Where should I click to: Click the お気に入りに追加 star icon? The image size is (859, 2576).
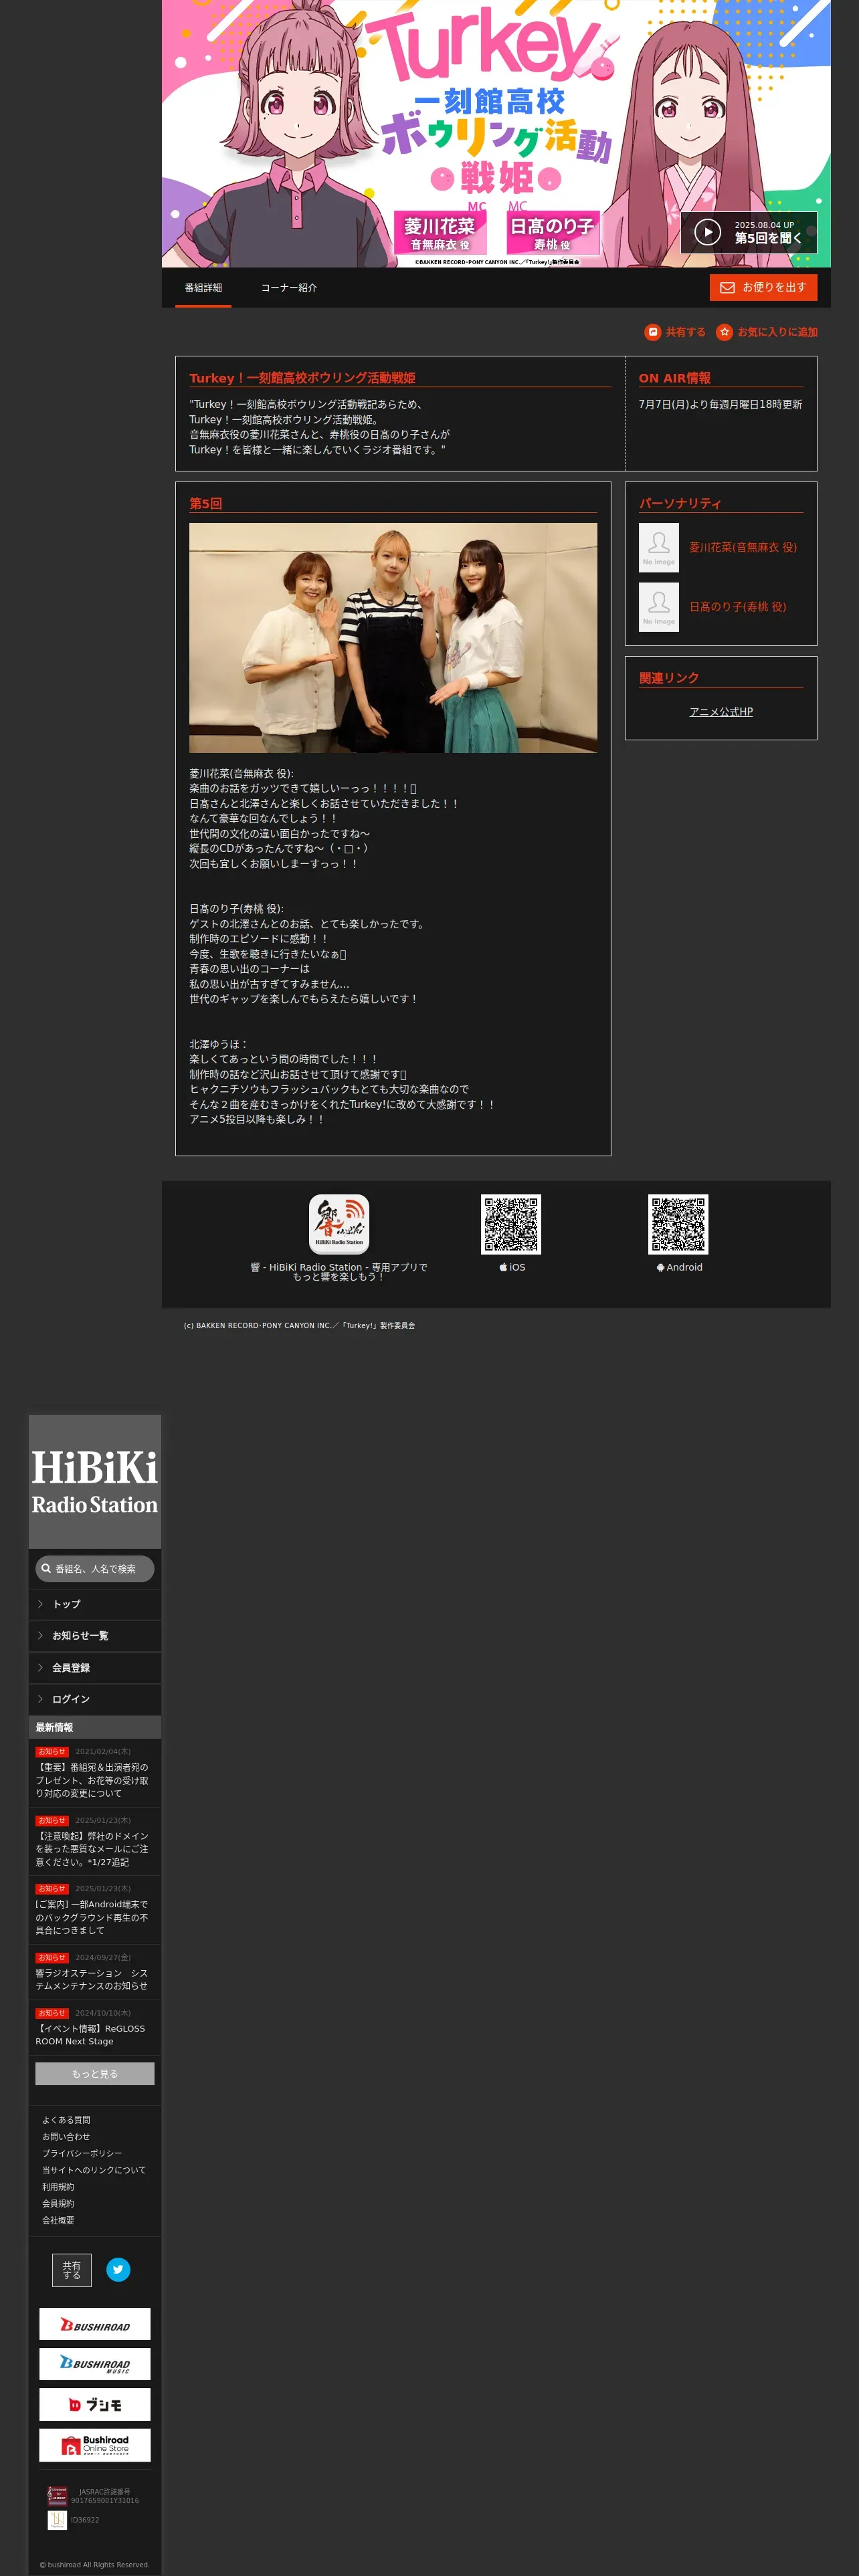724,332
